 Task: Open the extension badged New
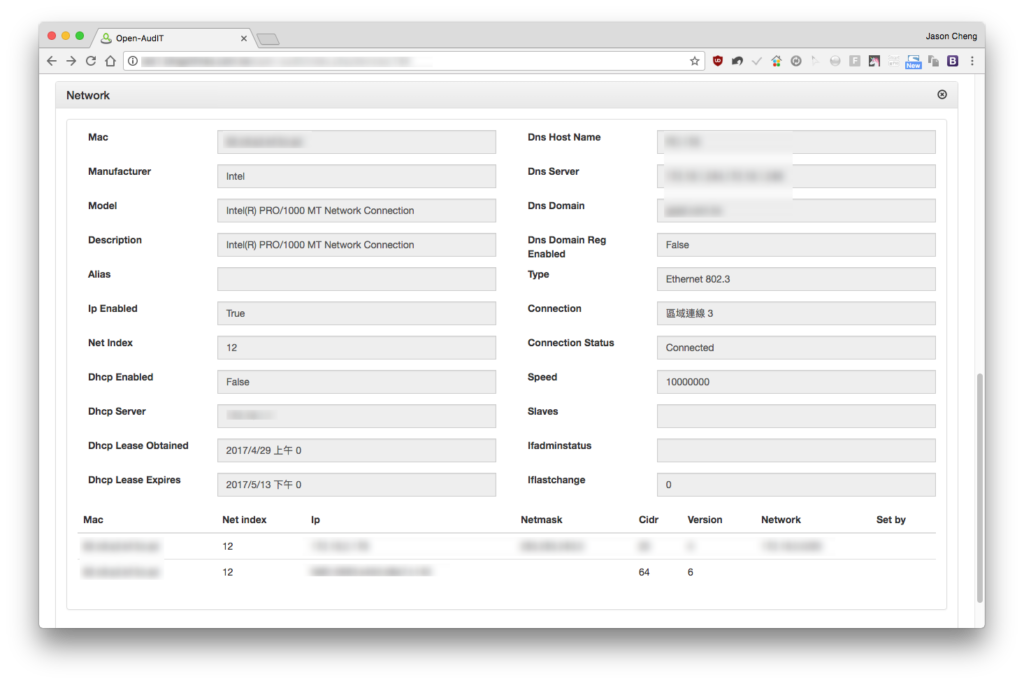click(x=913, y=61)
